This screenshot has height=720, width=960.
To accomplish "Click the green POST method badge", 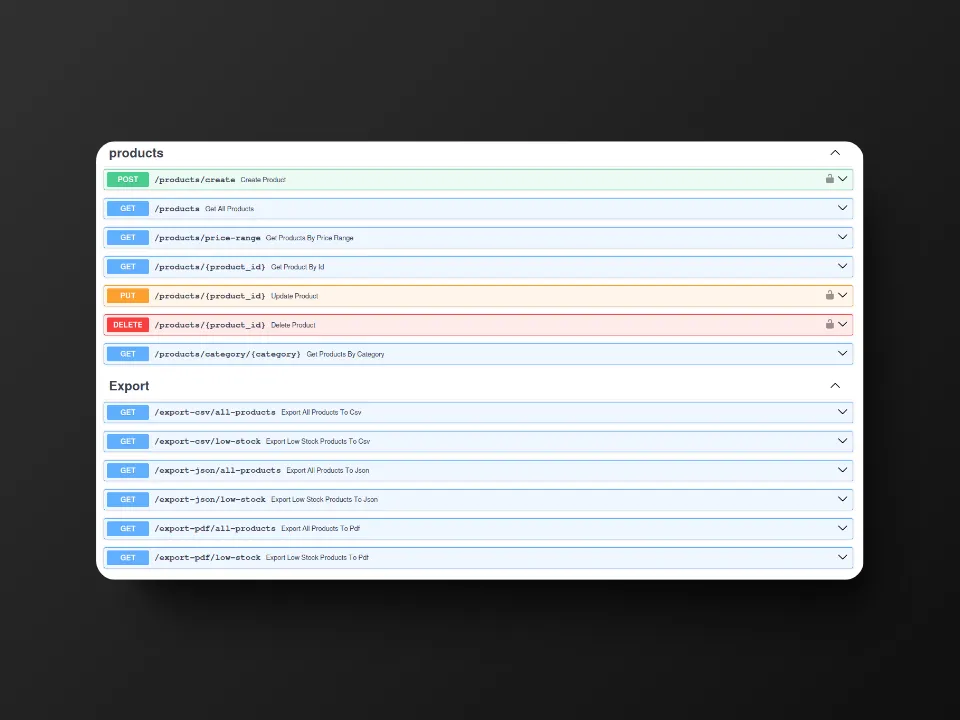I will click(x=128, y=180).
